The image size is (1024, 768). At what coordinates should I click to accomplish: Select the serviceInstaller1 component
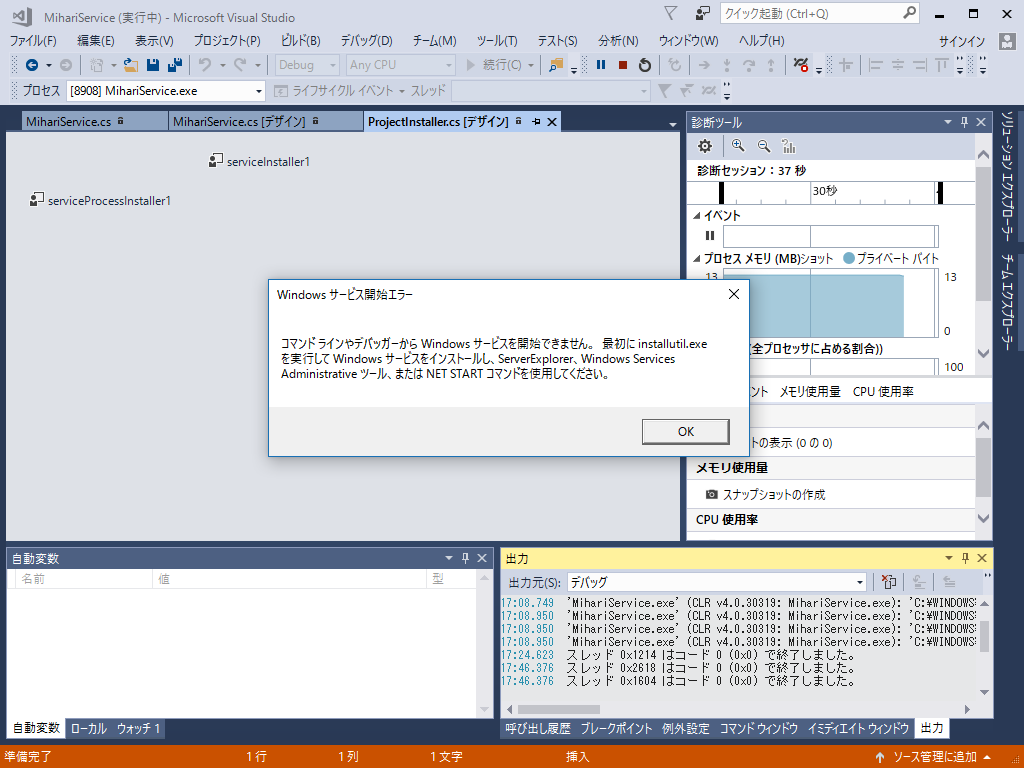tap(259, 161)
